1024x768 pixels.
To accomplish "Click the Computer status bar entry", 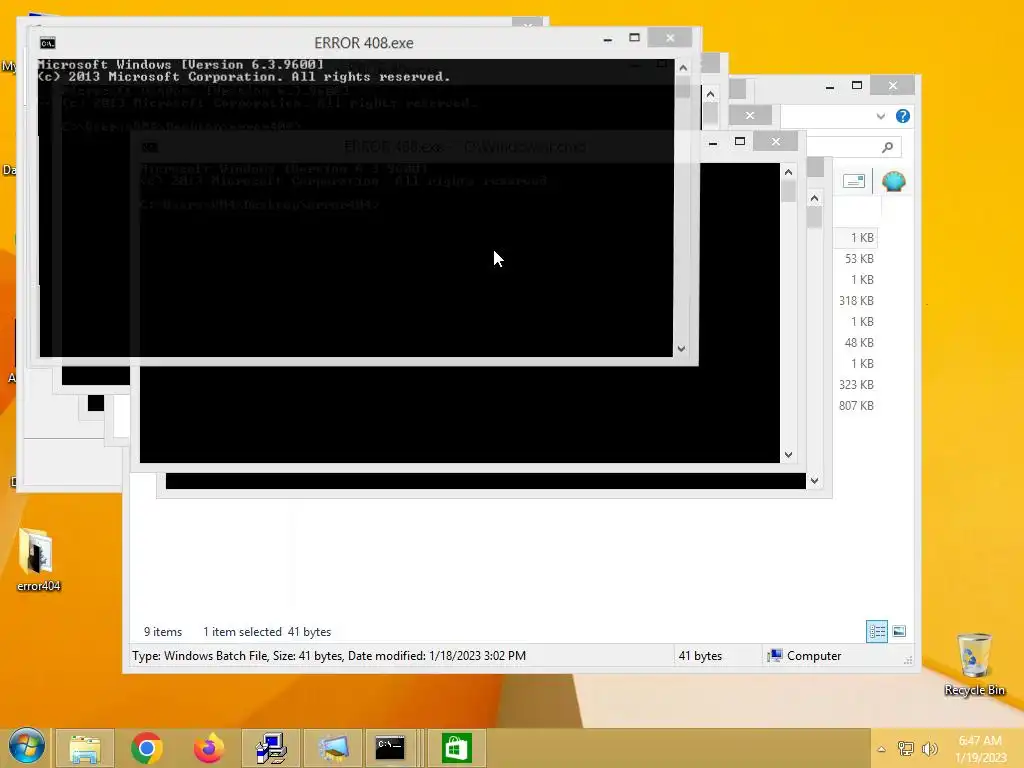I will (804, 656).
